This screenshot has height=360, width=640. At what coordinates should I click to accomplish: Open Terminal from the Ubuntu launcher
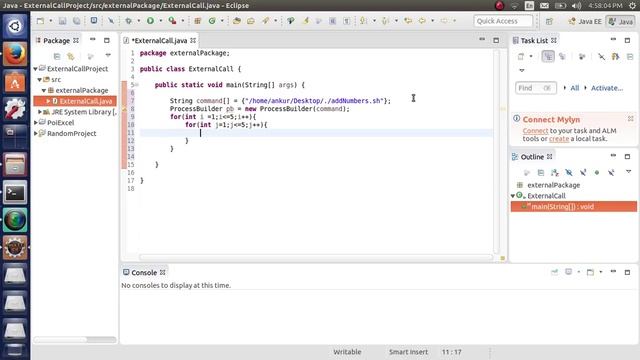[15, 192]
